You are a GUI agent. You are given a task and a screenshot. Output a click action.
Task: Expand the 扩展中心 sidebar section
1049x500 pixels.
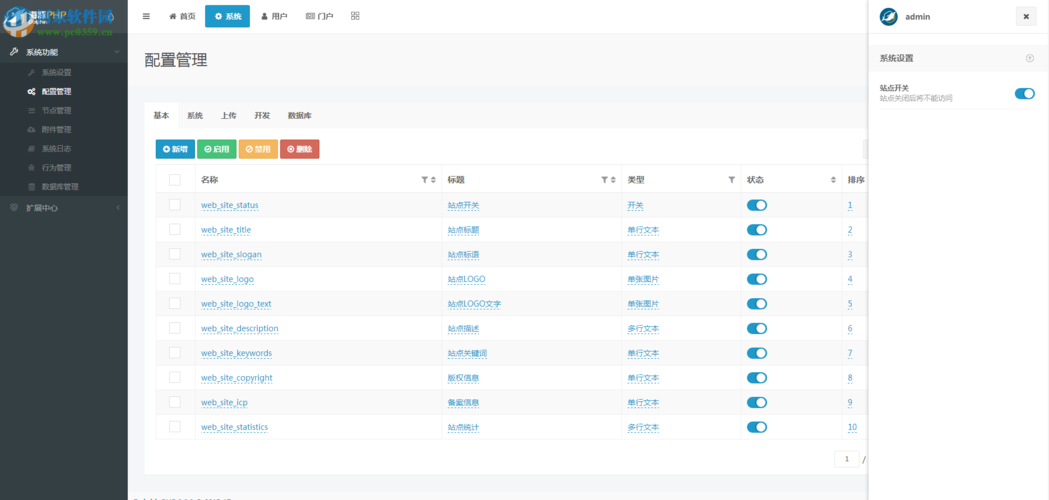tap(64, 208)
